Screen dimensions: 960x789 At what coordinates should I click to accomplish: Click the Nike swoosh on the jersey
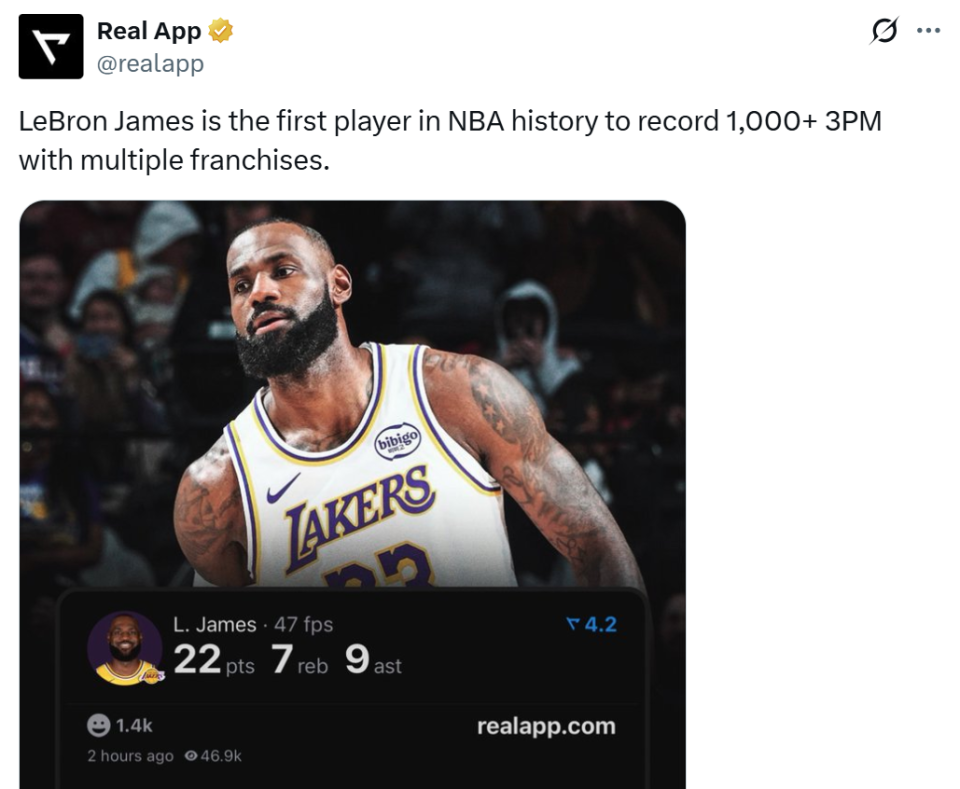click(x=283, y=489)
